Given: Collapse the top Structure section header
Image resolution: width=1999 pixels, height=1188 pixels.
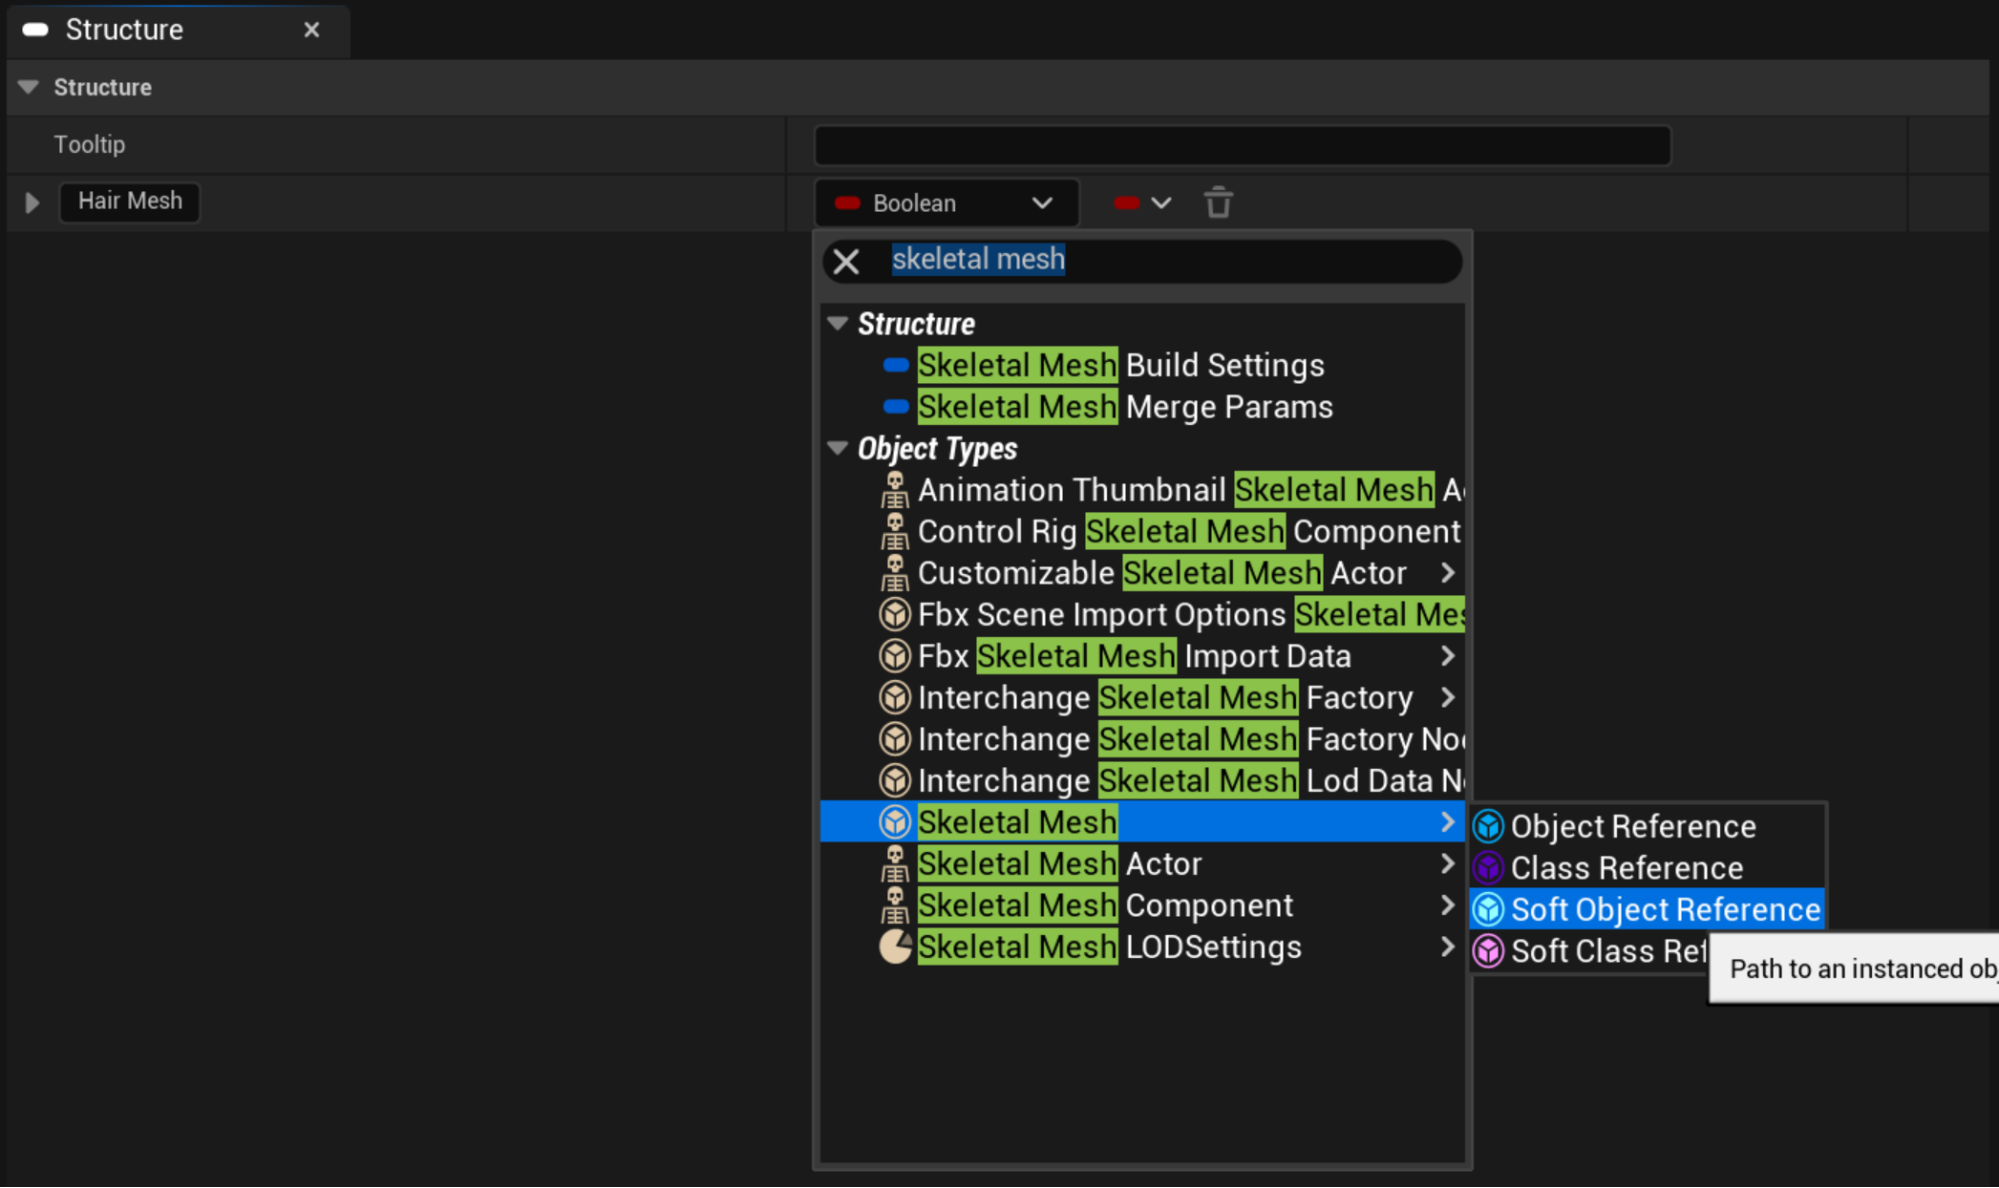Looking at the screenshot, I should pyautogui.click(x=29, y=87).
